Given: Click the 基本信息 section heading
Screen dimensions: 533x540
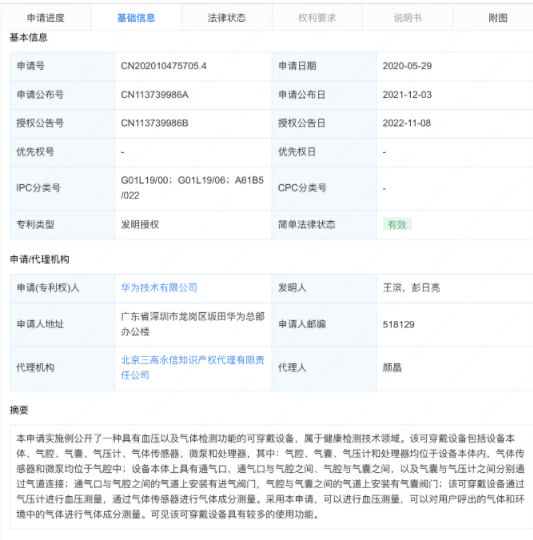Looking at the screenshot, I should [x=28, y=38].
